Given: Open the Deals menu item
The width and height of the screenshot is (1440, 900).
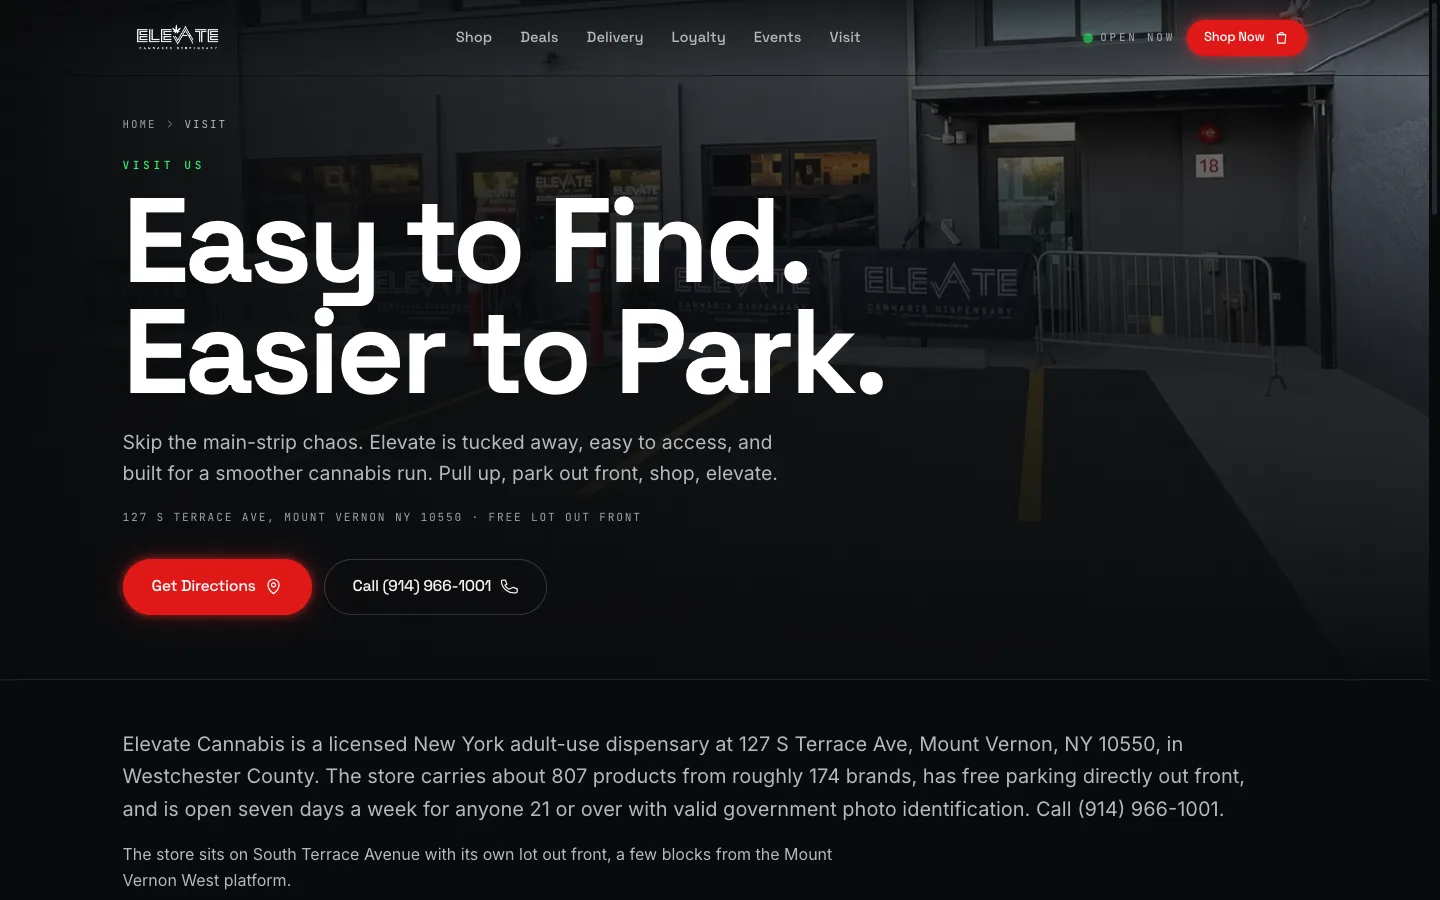Looking at the screenshot, I should coord(539,37).
